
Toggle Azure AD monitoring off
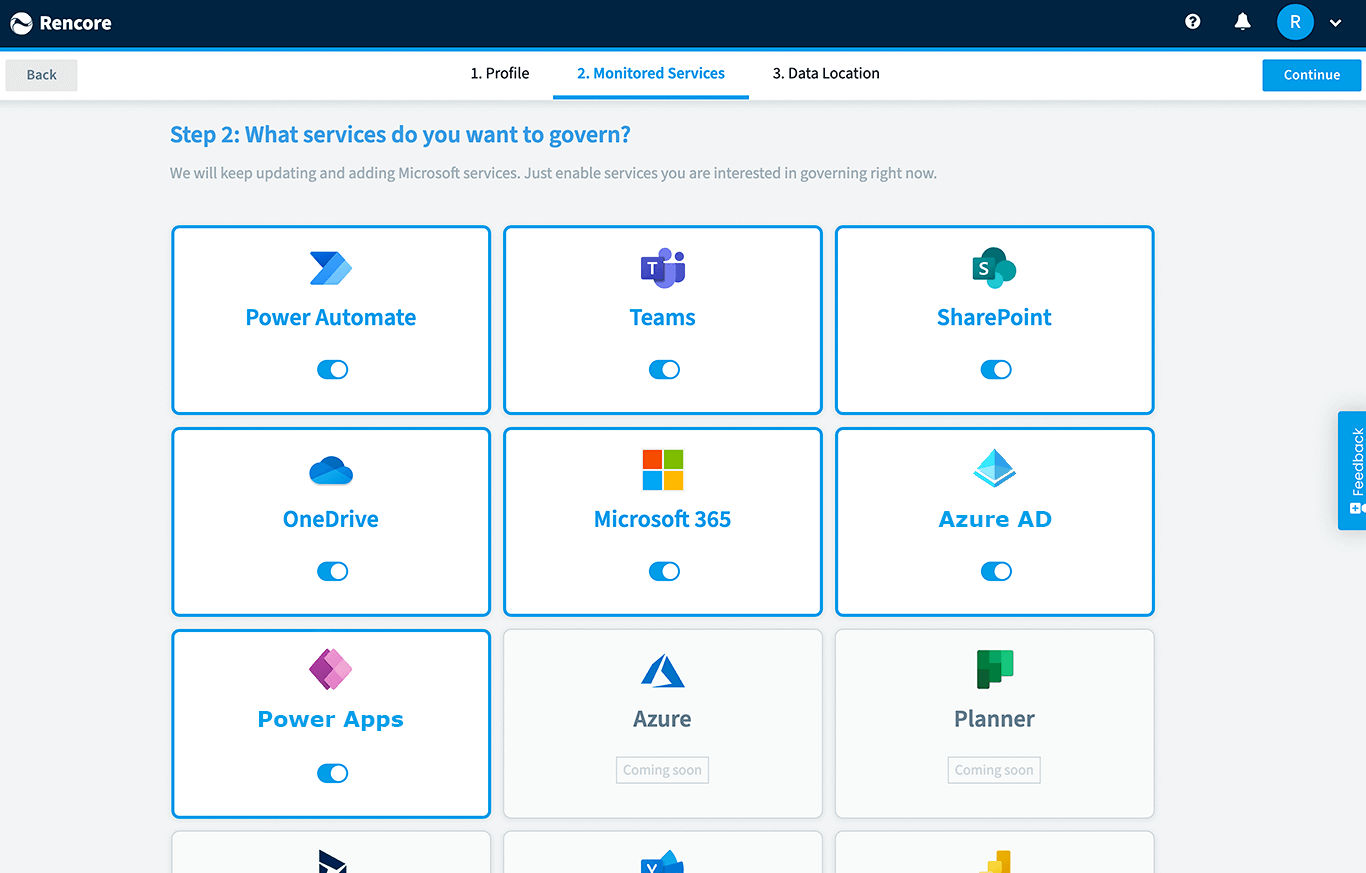coord(996,571)
